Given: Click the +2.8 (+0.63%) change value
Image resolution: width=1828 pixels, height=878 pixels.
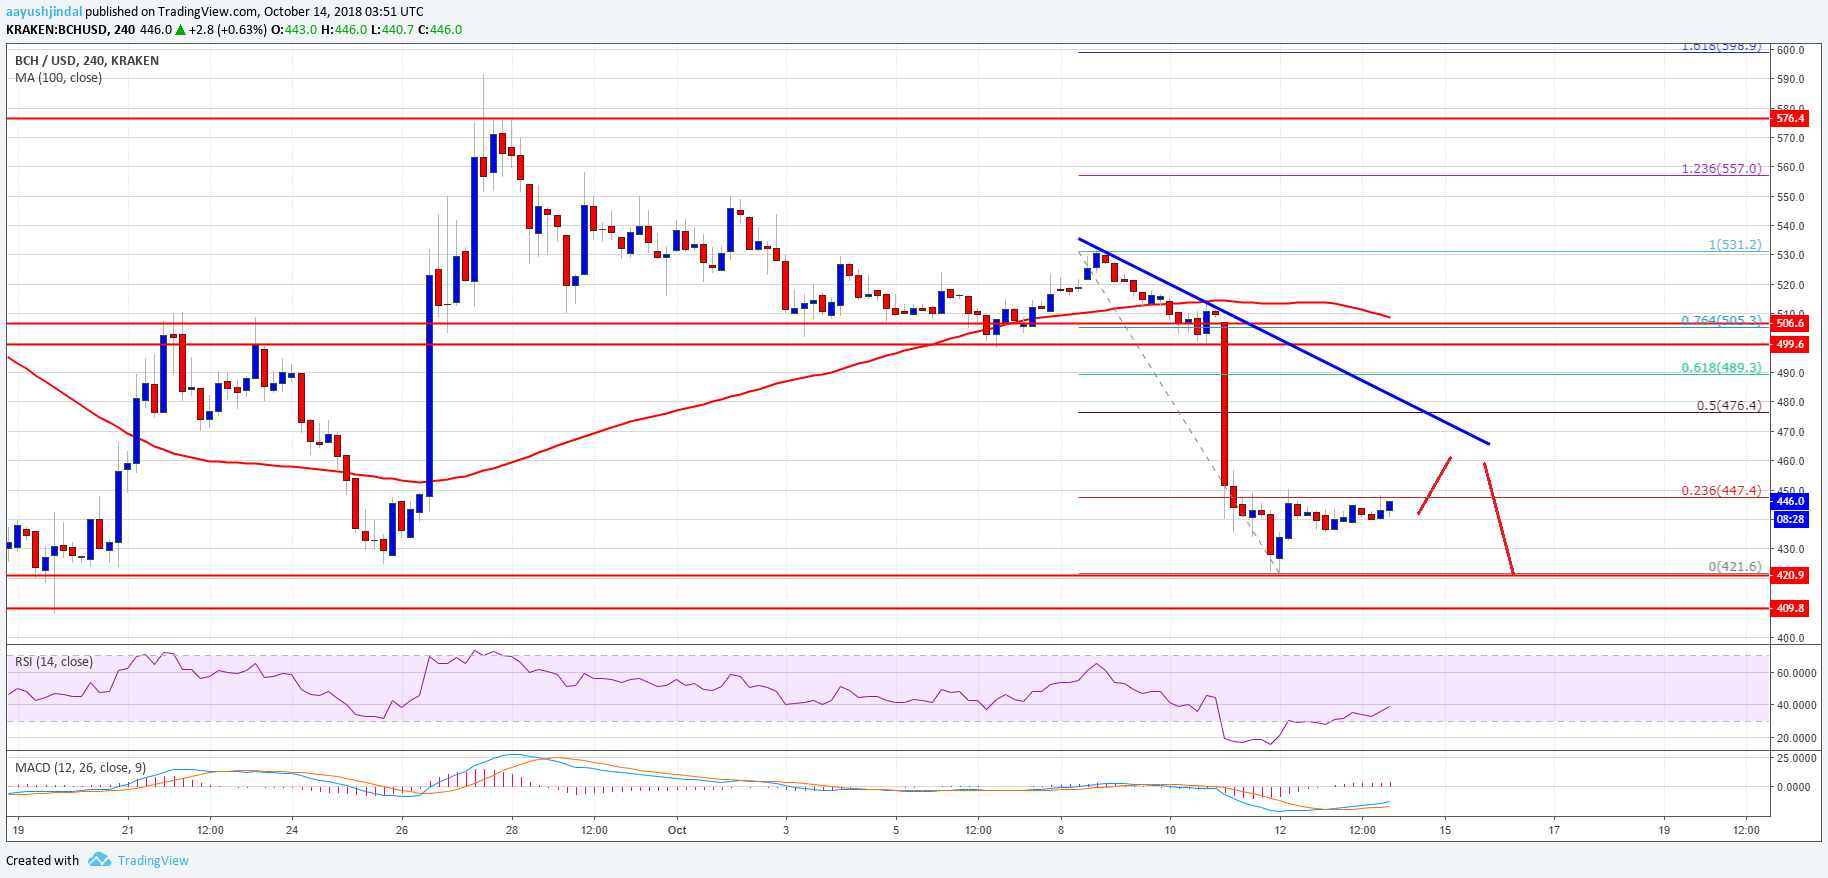Looking at the screenshot, I should pyautogui.click(x=228, y=30).
